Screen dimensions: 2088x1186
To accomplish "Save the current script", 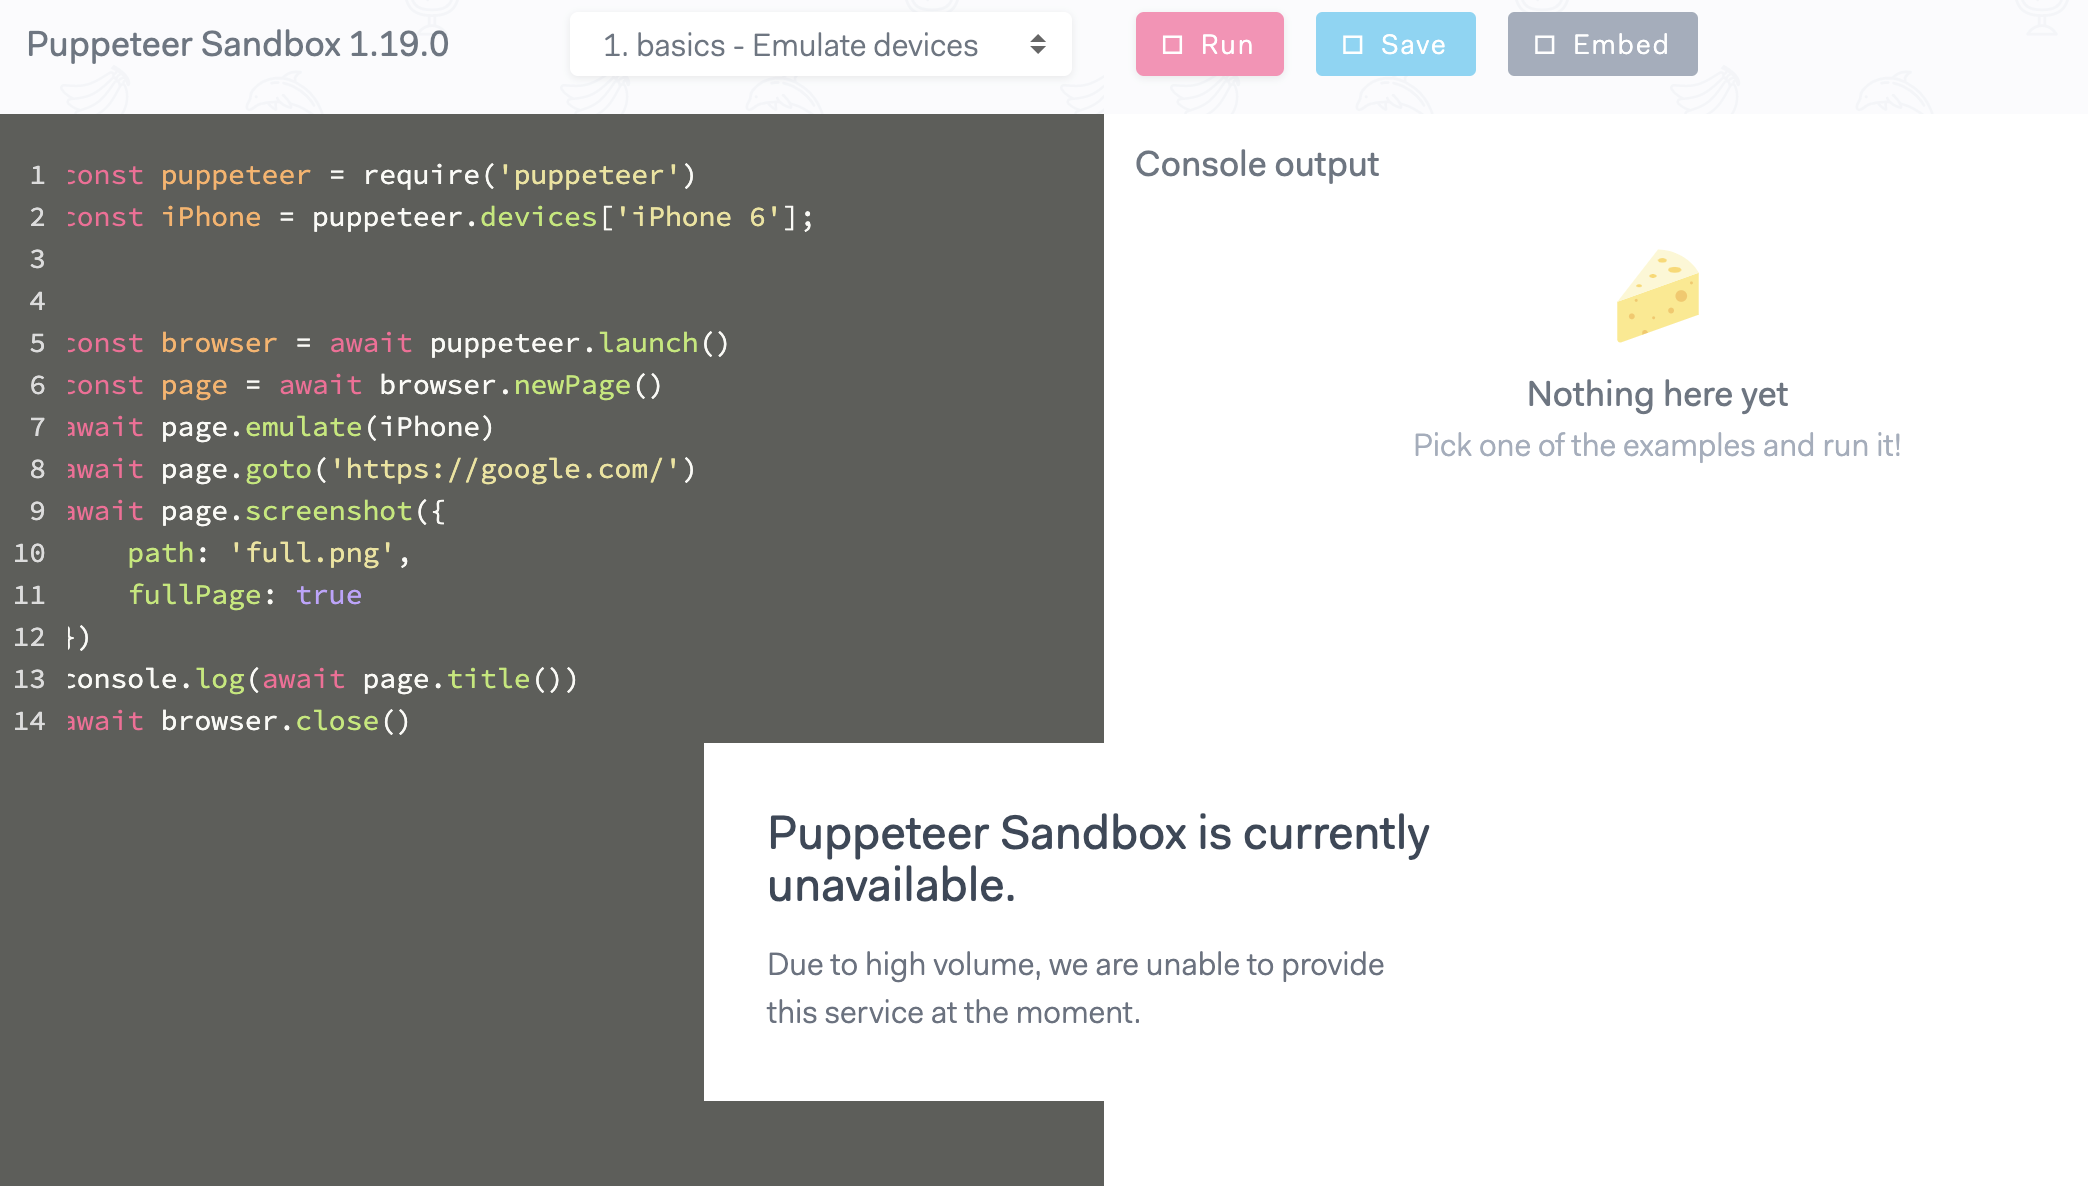I will [1395, 43].
